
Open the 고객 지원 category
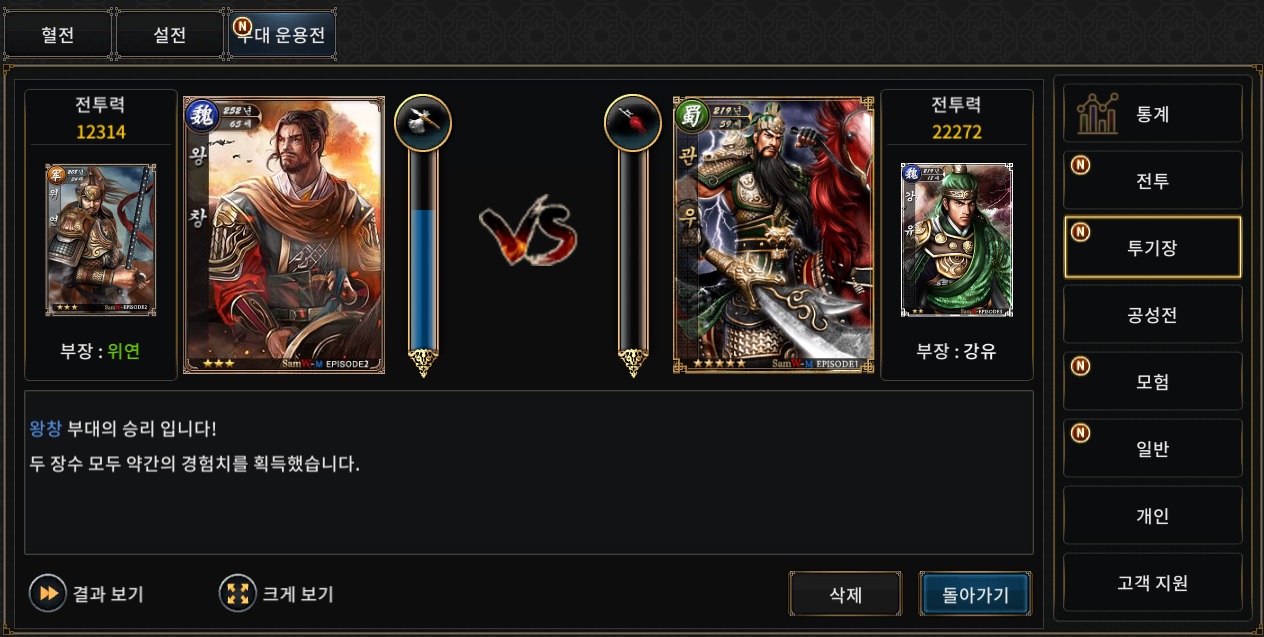click(1152, 583)
